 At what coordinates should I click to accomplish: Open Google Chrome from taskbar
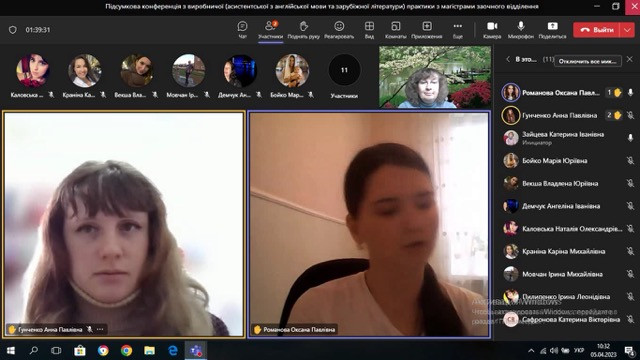tap(127, 351)
